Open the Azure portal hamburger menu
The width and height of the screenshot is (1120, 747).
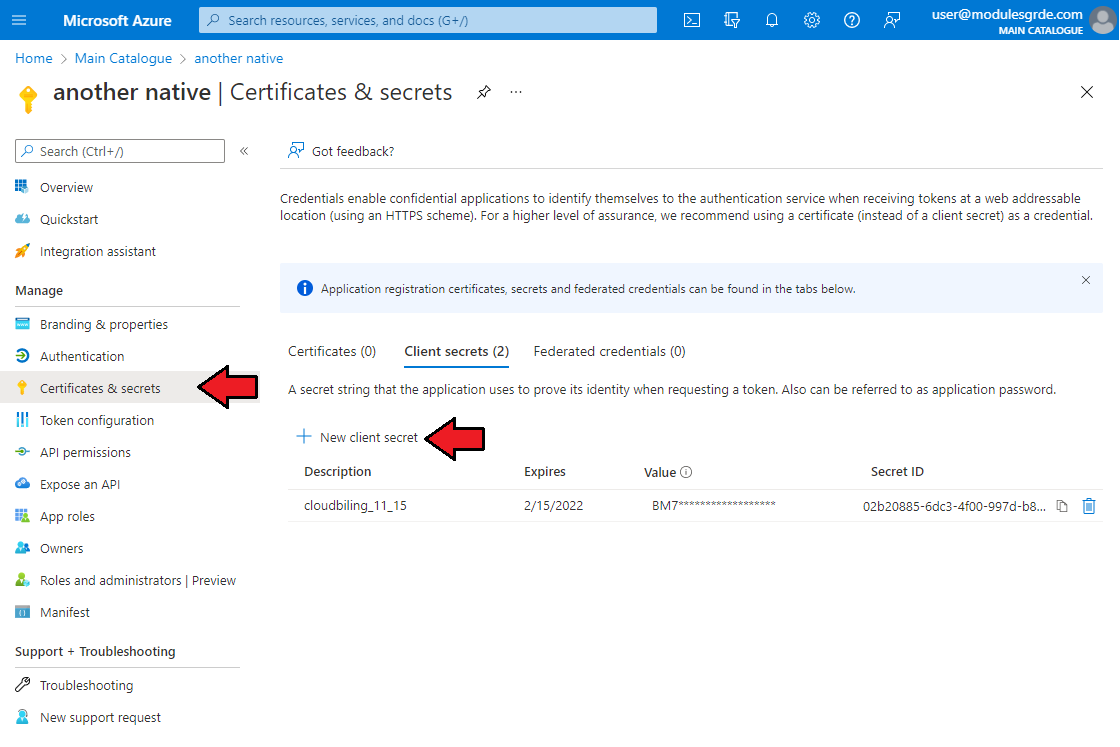tap(19, 20)
